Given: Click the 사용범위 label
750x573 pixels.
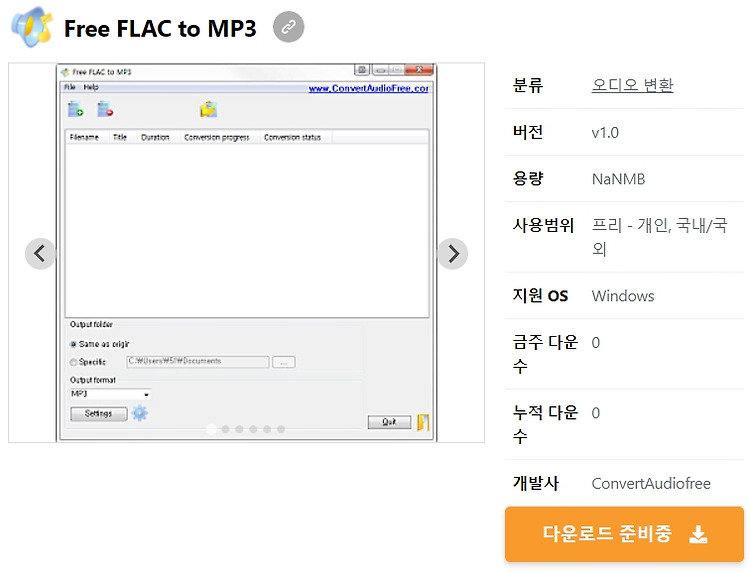Looking at the screenshot, I should (543, 225).
